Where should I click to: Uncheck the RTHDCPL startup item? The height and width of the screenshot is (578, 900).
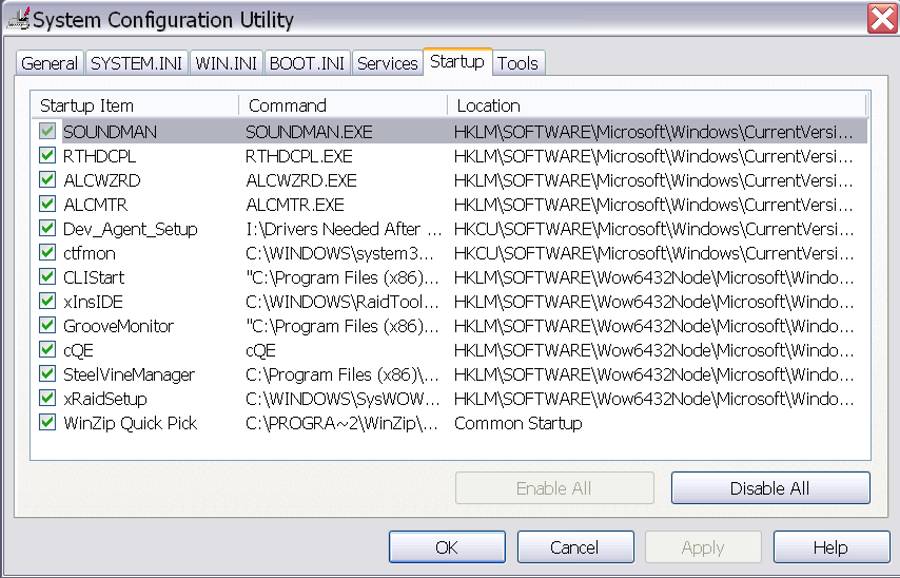pos(47,156)
